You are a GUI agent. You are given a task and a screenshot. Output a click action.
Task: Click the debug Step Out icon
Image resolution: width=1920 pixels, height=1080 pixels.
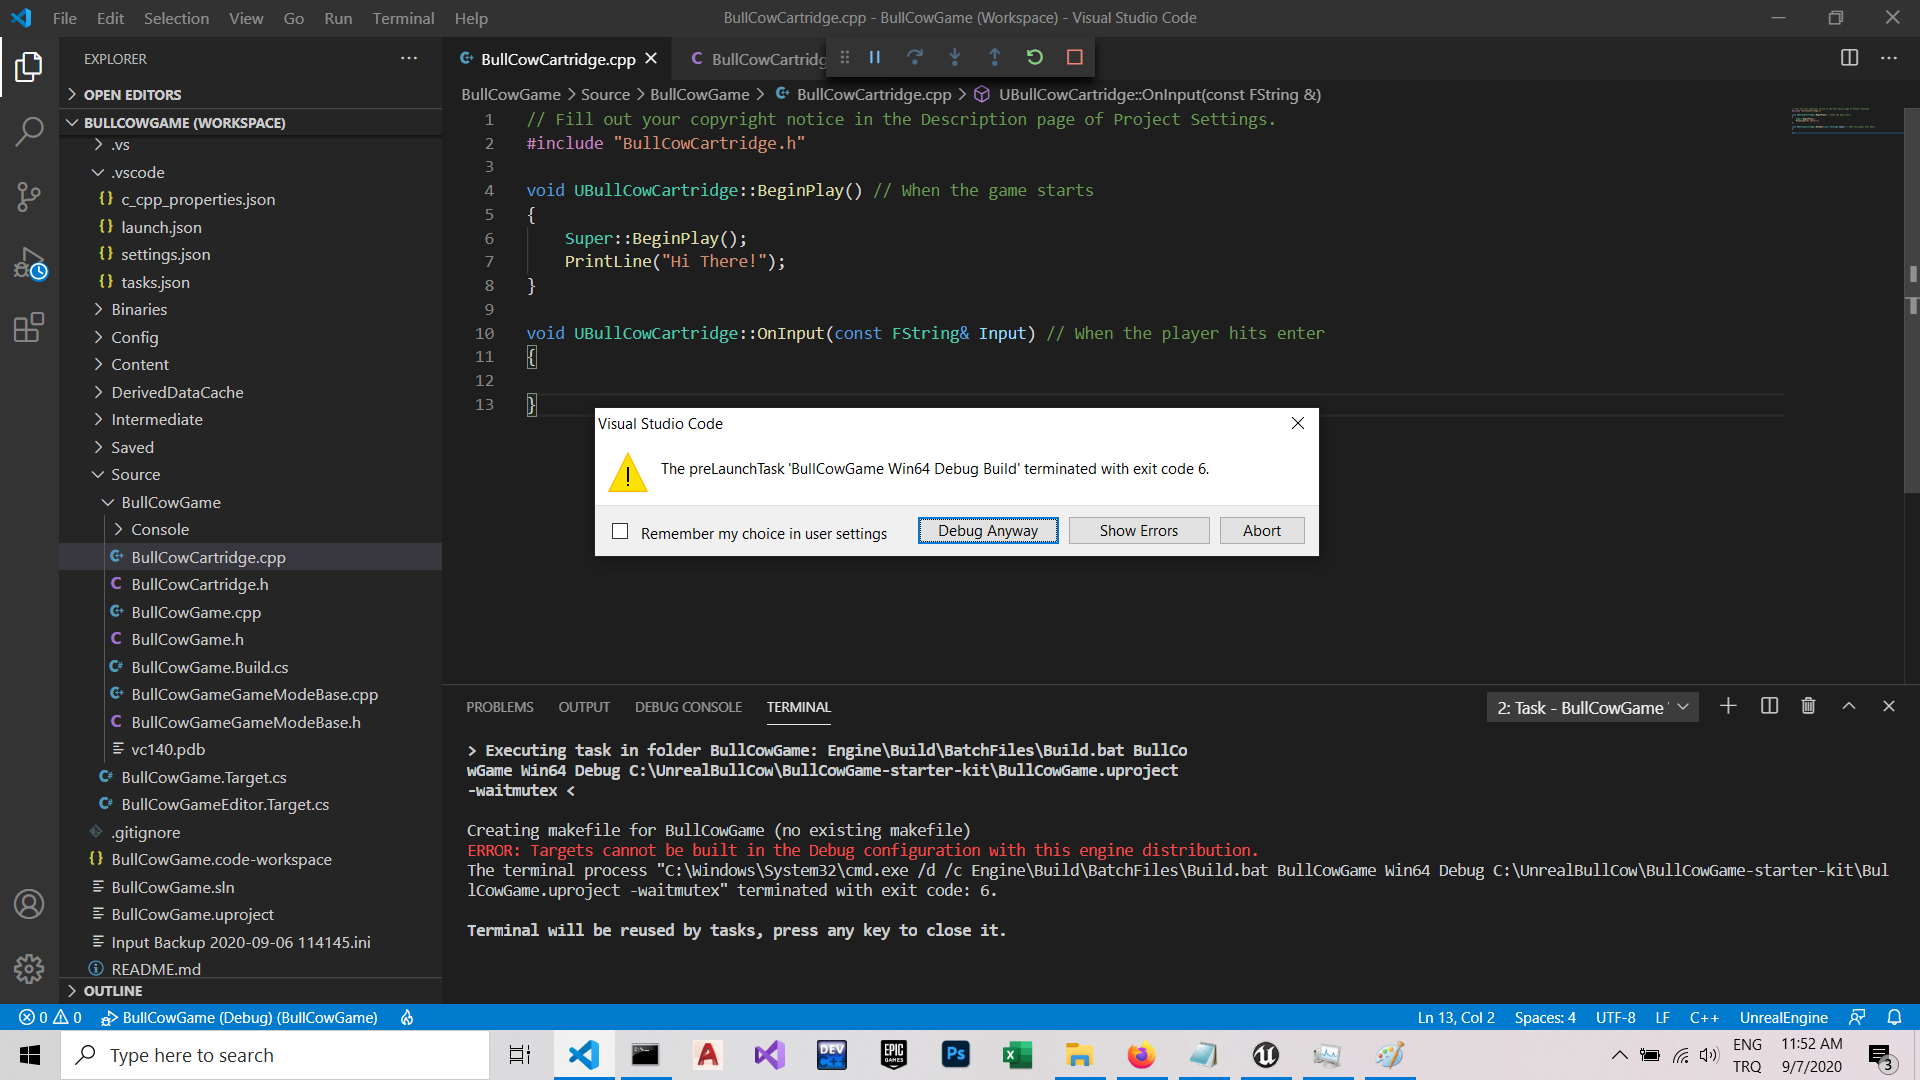pos(995,58)
